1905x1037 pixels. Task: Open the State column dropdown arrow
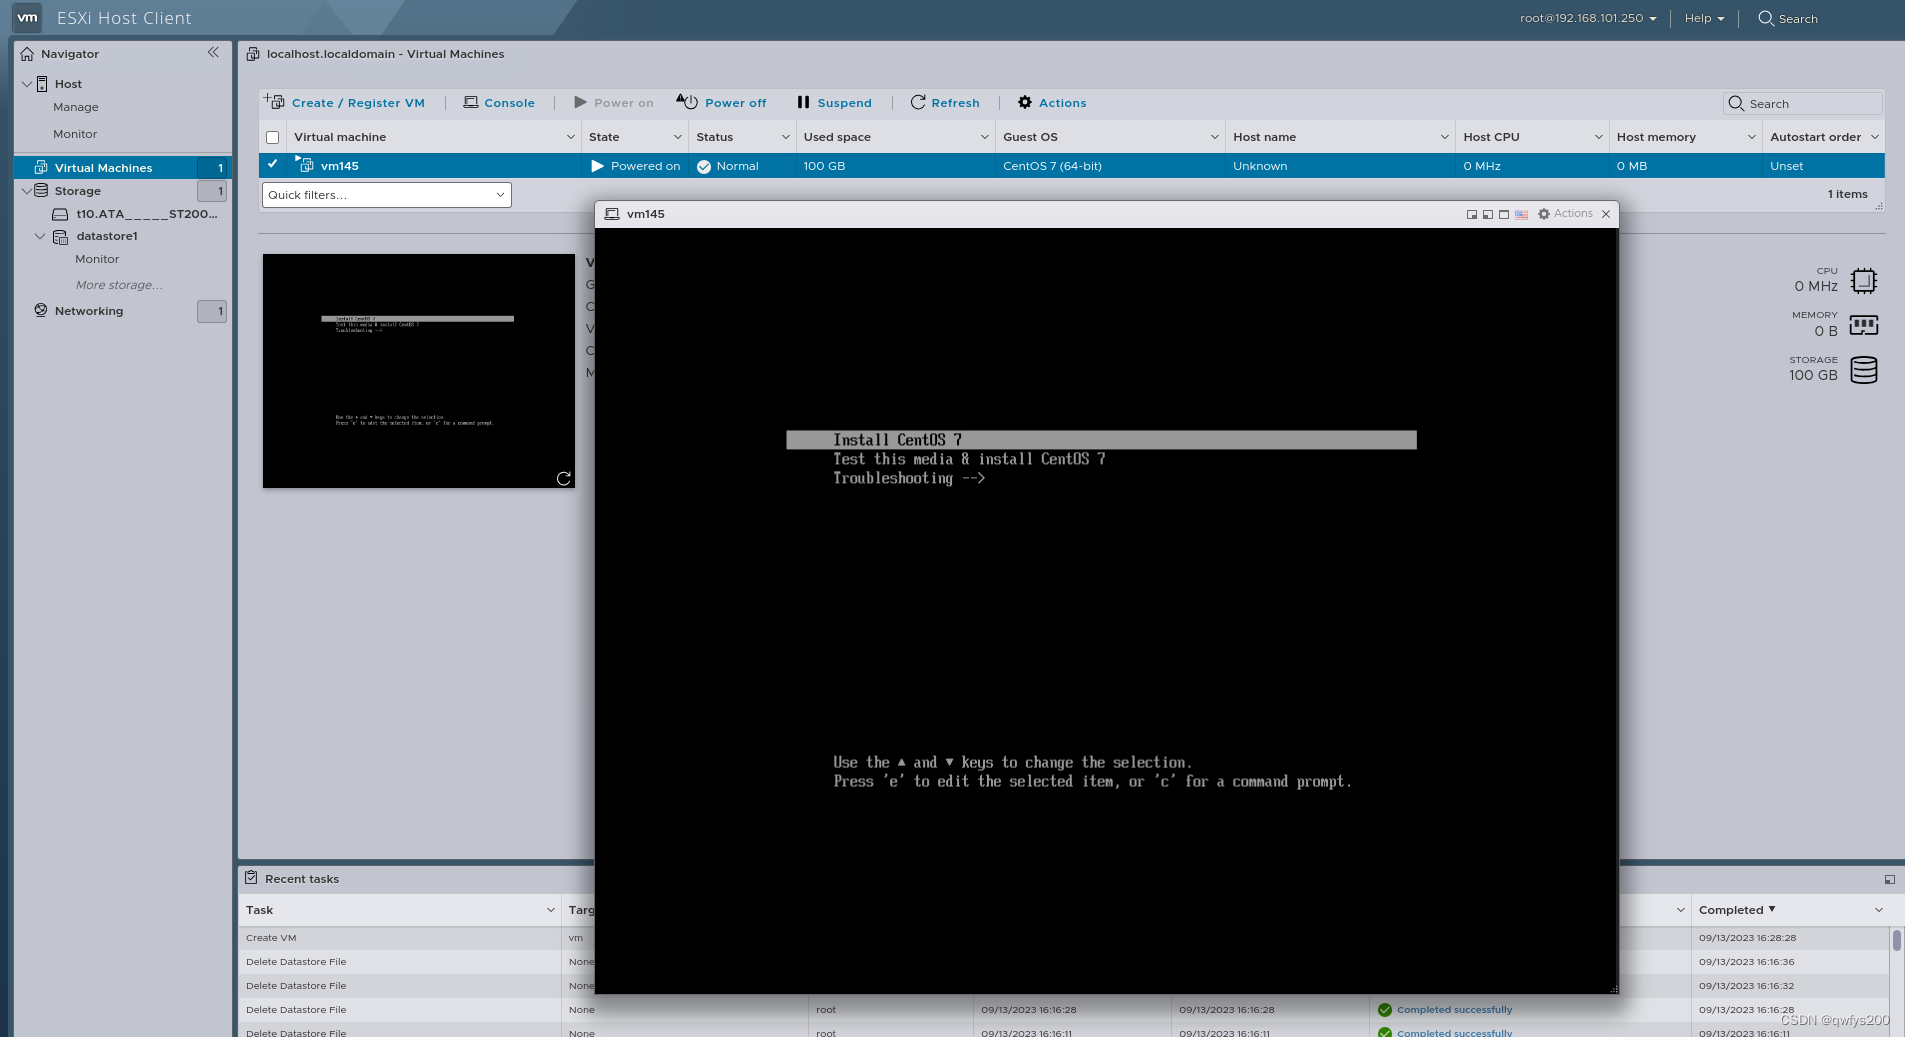(x=678, y=137)
